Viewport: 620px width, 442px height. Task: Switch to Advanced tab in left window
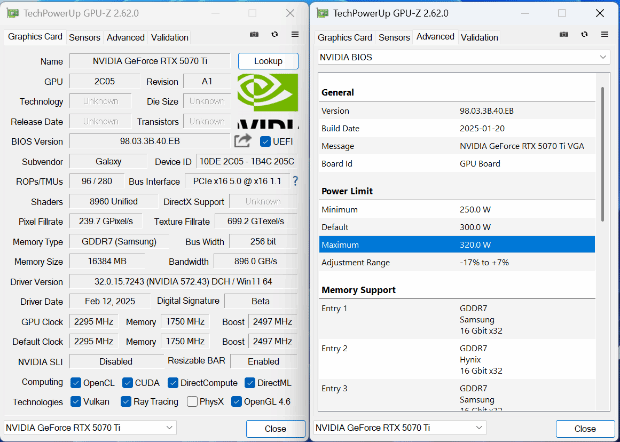pyautogui.click(x=125, y=38)
